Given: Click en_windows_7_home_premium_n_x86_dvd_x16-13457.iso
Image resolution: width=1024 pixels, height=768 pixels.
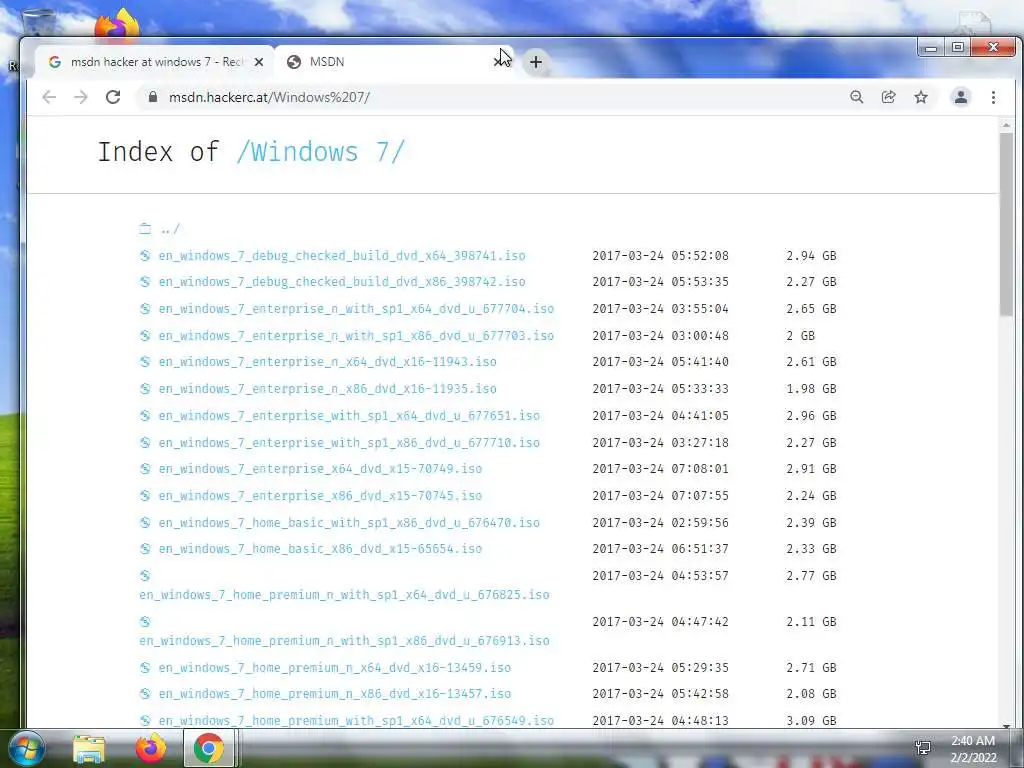Looking at the screenshot, I should click(334, 694).
